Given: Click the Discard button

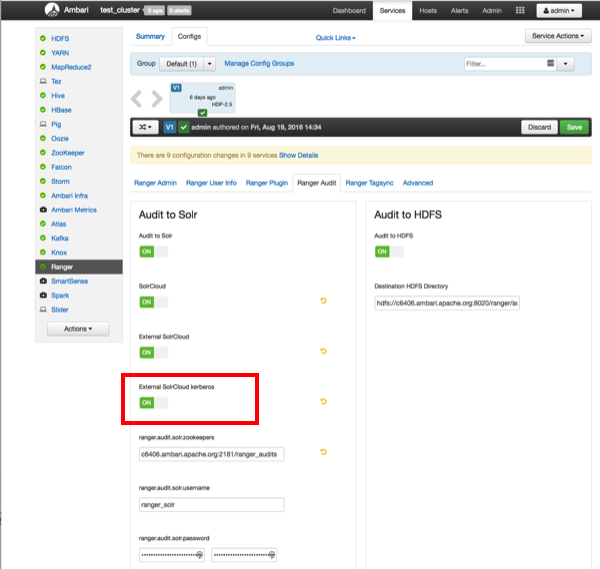Looking at the screenshot, I should 540,127.
